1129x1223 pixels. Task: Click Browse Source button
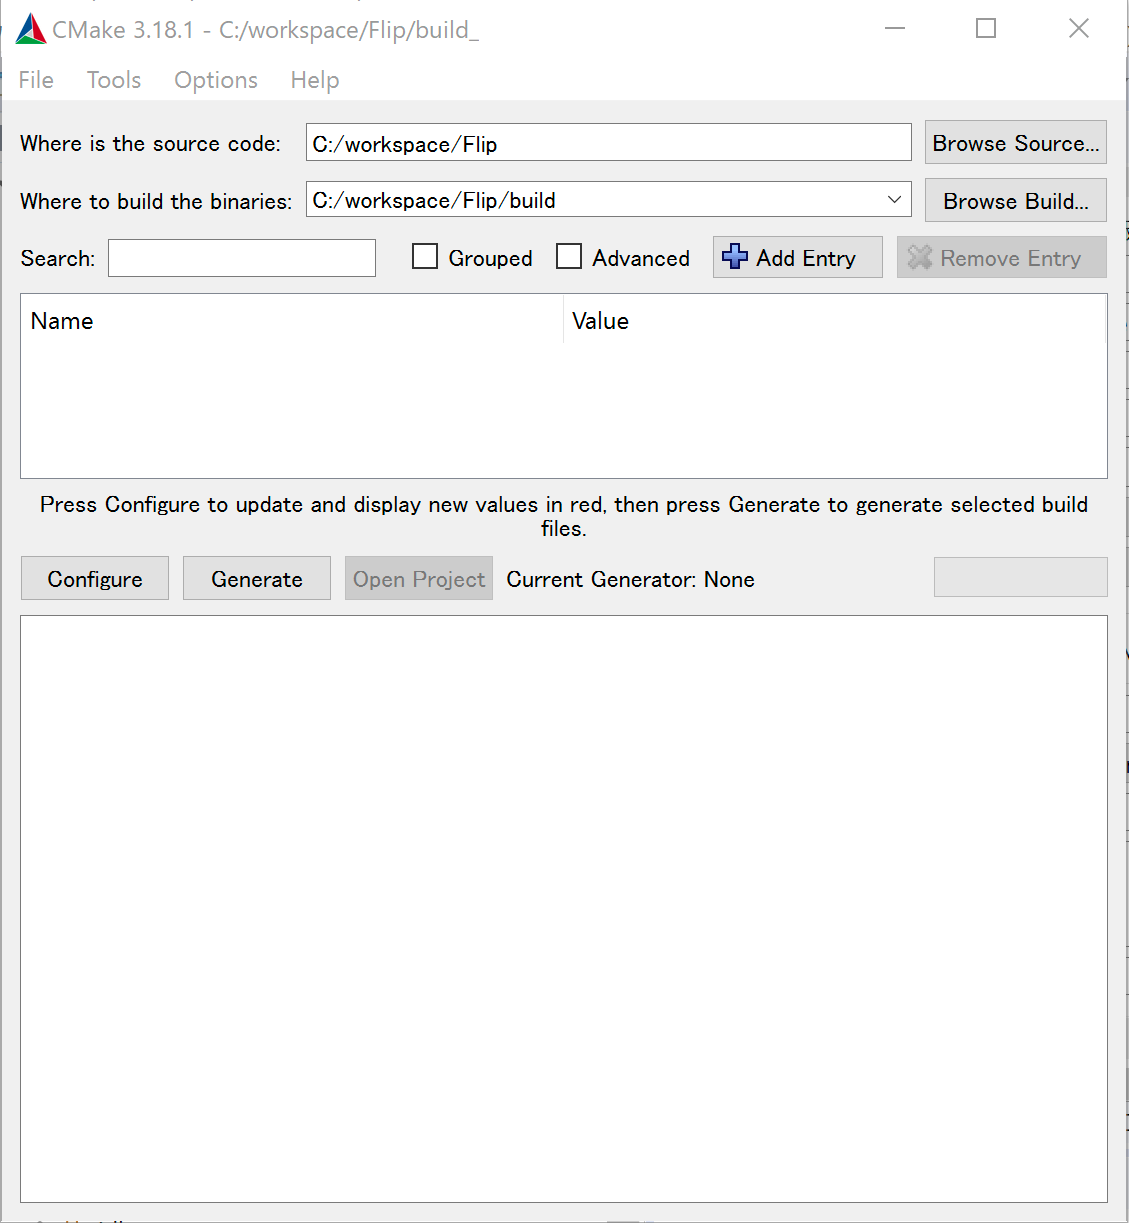[x=1015, y=143]
